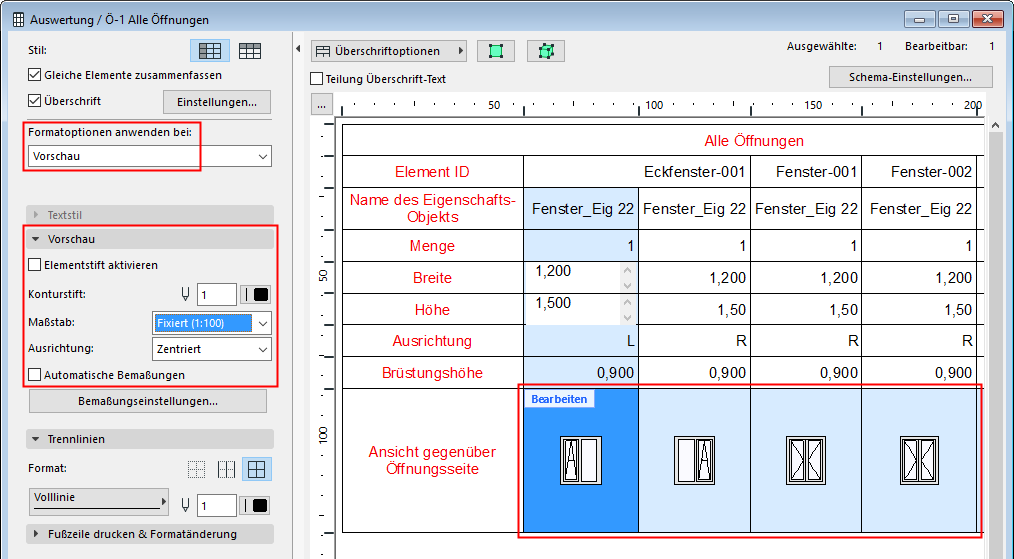Click the Schema-Einstellungen button

(910, 77)
